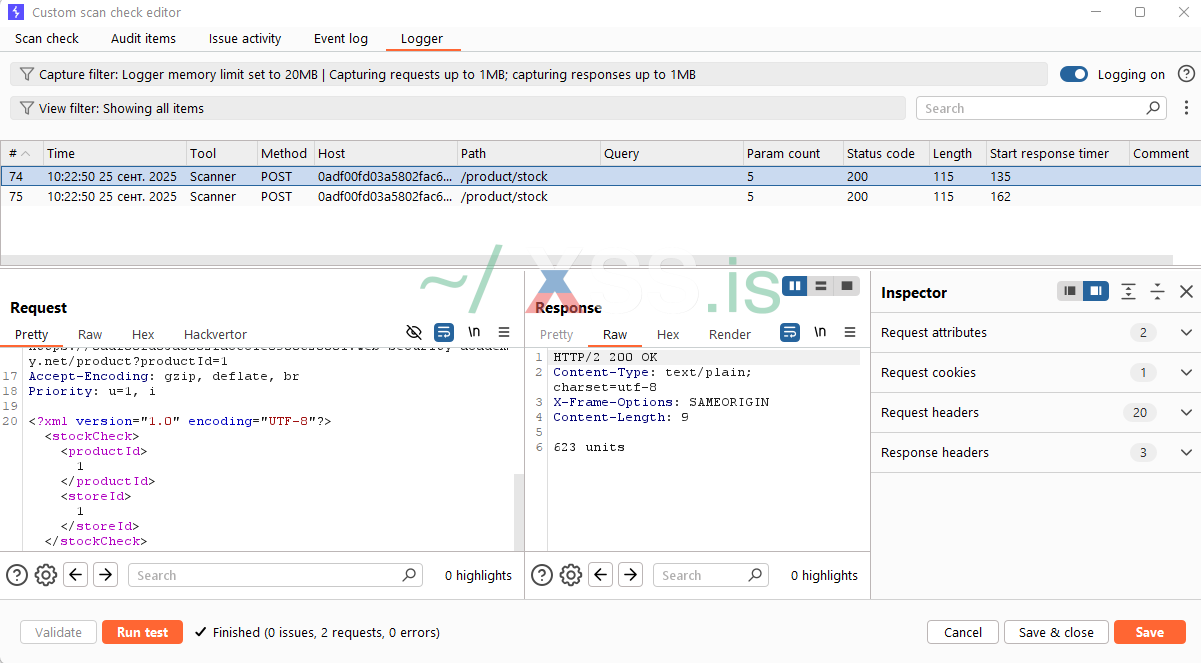Open the Hackvertor tab in Request
This screenshot has height=663, width=1201.
click(215, 335)
